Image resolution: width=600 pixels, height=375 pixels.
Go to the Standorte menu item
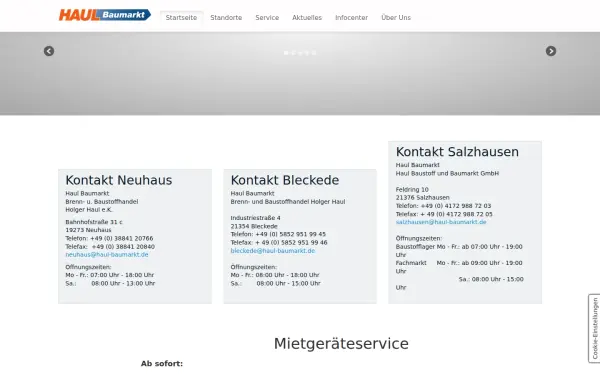pos(226,18)
